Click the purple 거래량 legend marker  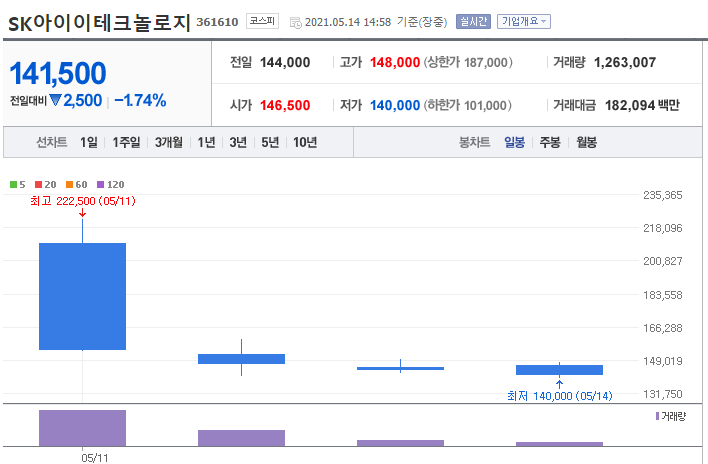[x=657, y=416]
